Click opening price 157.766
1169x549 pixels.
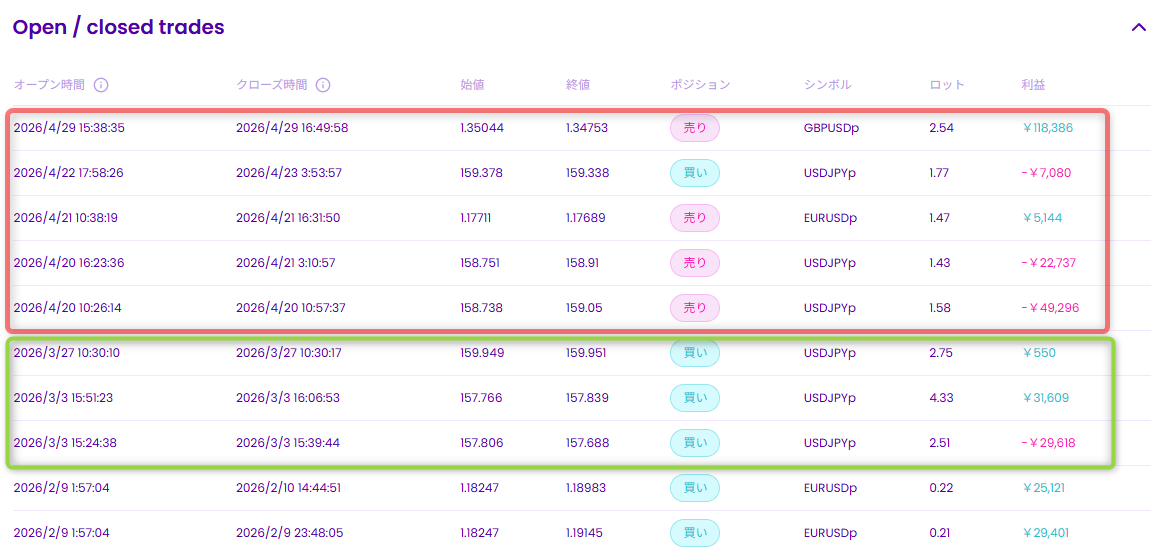[x=482, y=398]
